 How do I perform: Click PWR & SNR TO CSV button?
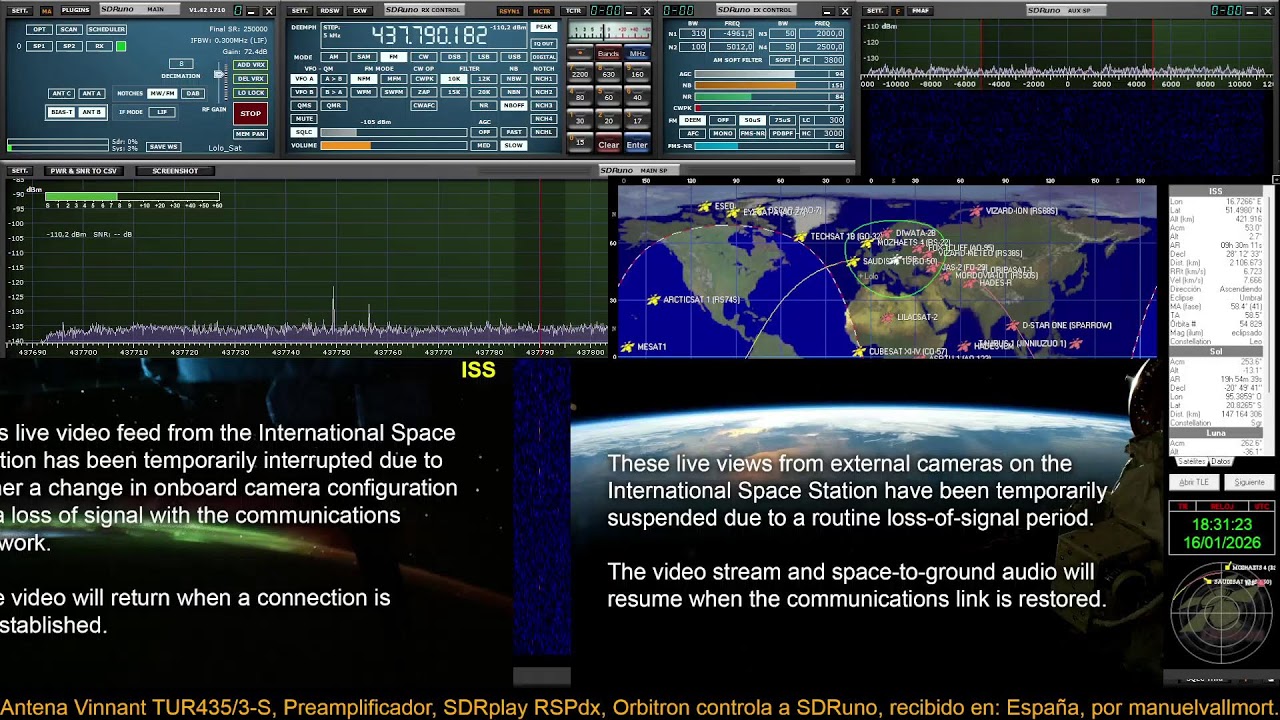pos(84,171)
